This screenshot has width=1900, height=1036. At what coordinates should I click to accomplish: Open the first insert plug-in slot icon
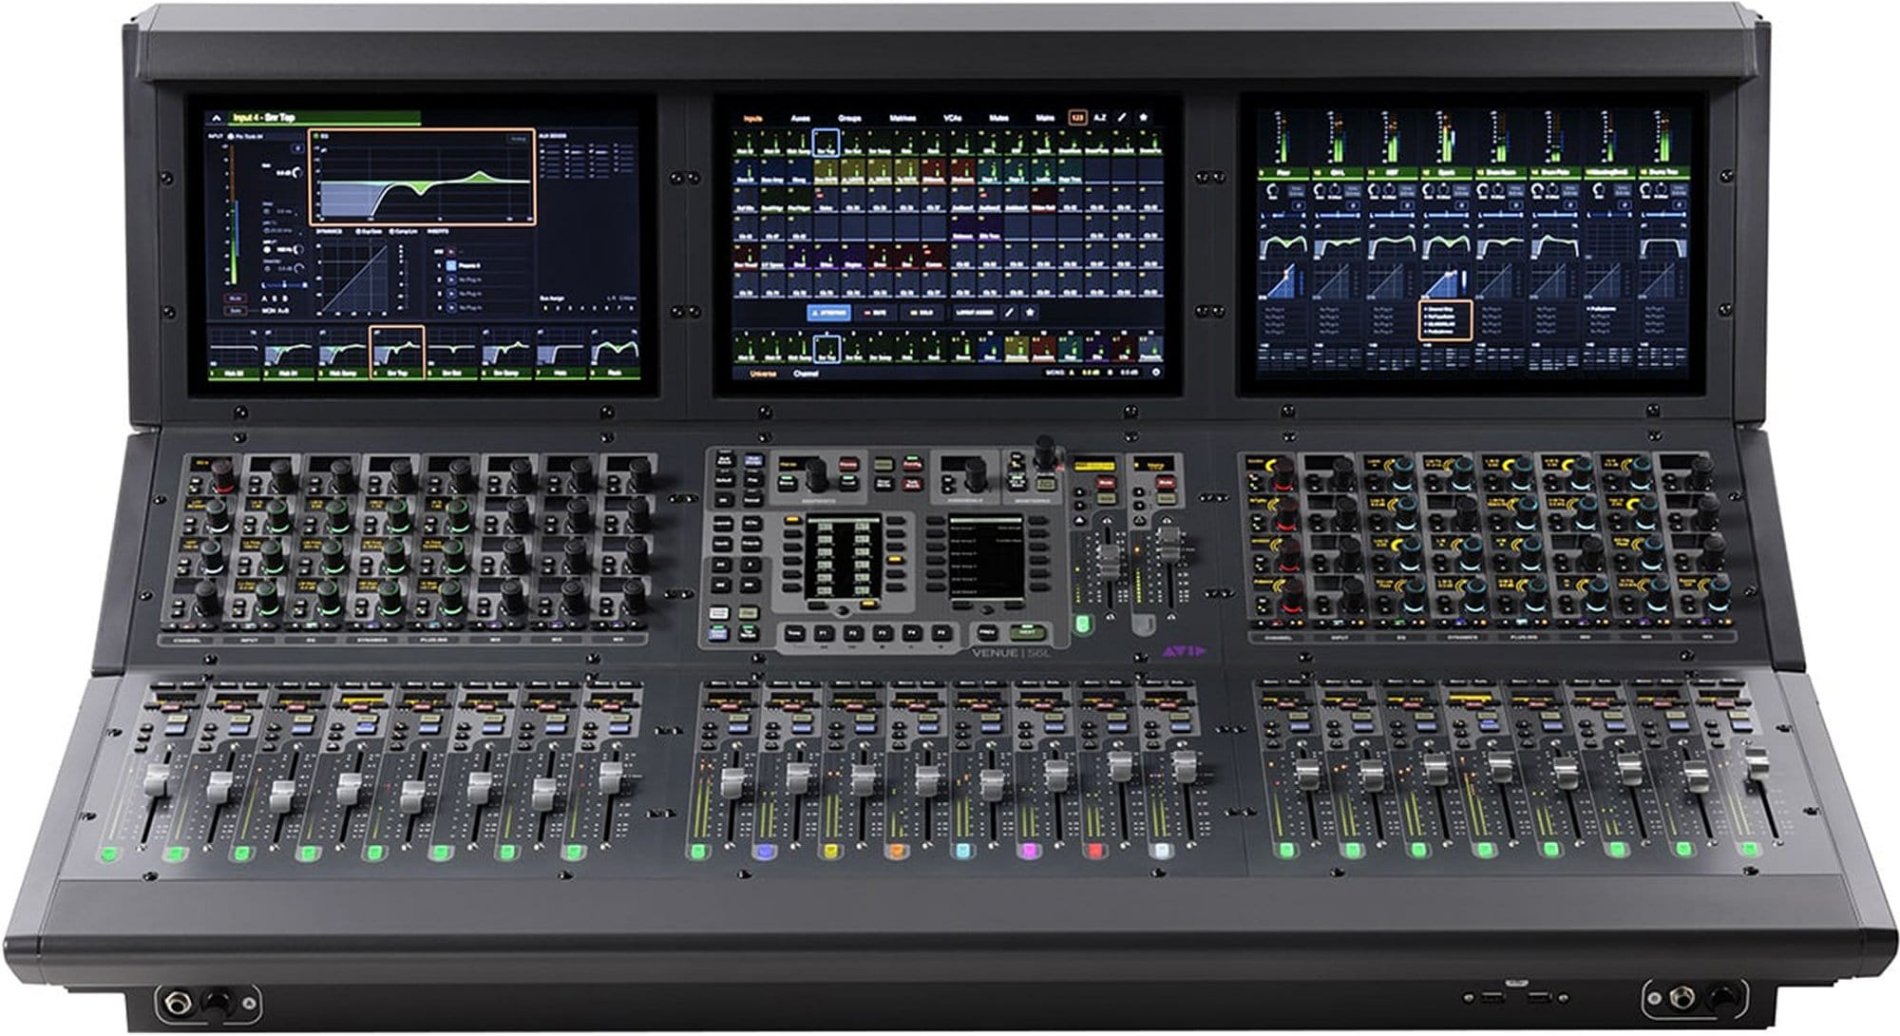[451, 266]
